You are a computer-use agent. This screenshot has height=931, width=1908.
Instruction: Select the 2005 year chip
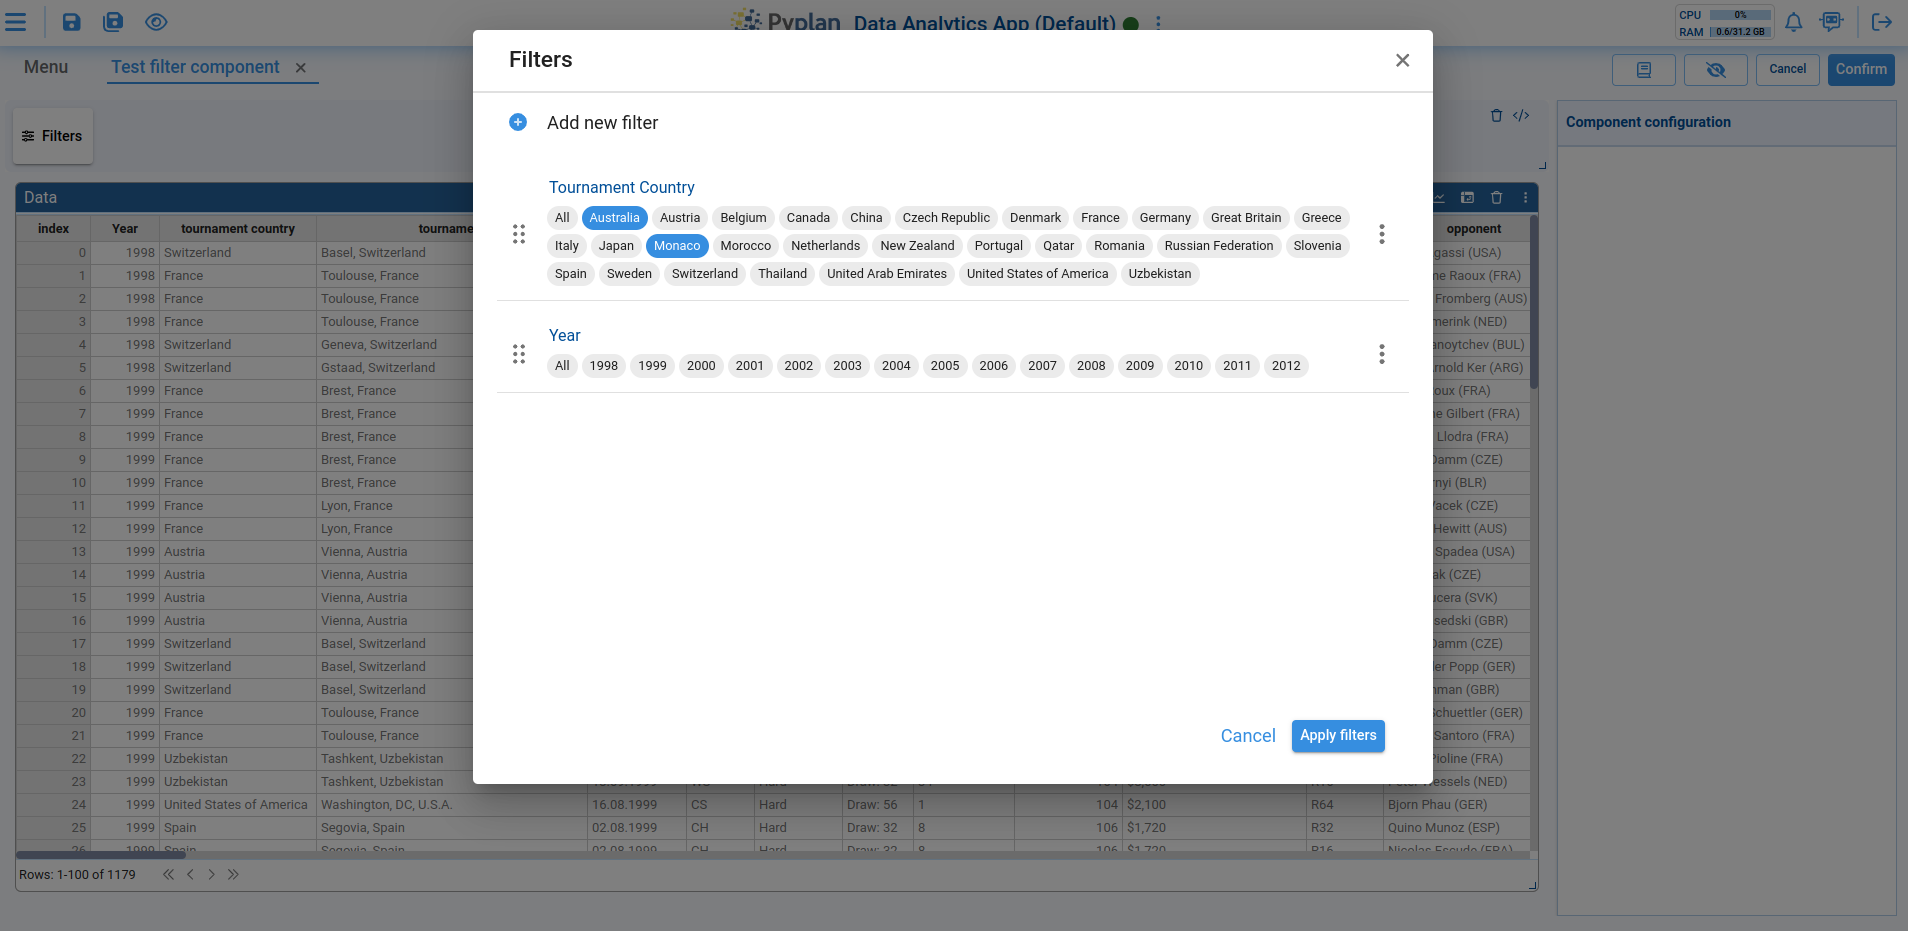944,366
